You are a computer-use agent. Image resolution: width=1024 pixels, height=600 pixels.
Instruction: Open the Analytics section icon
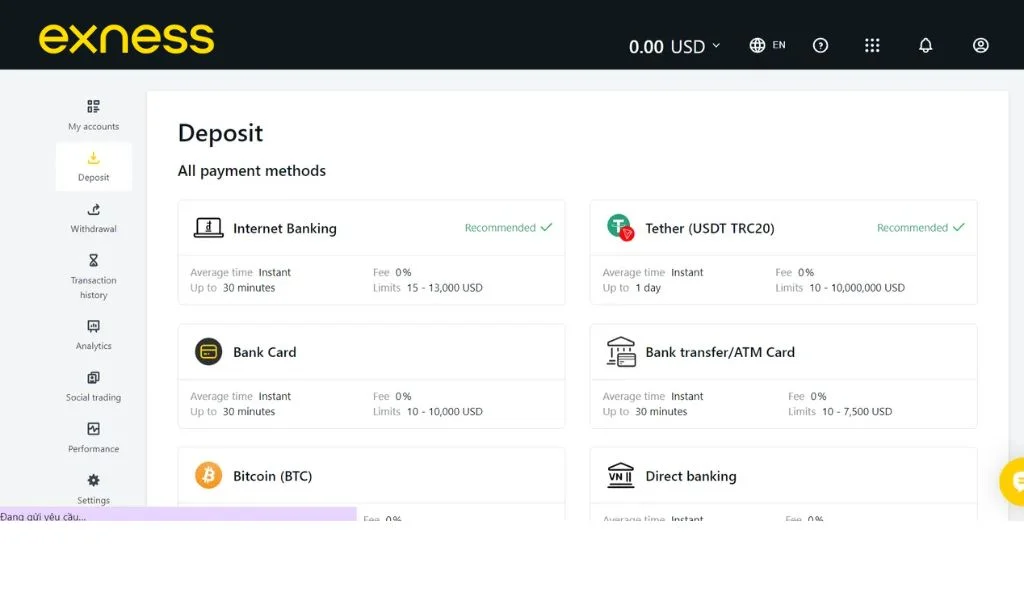click(93, 327)
